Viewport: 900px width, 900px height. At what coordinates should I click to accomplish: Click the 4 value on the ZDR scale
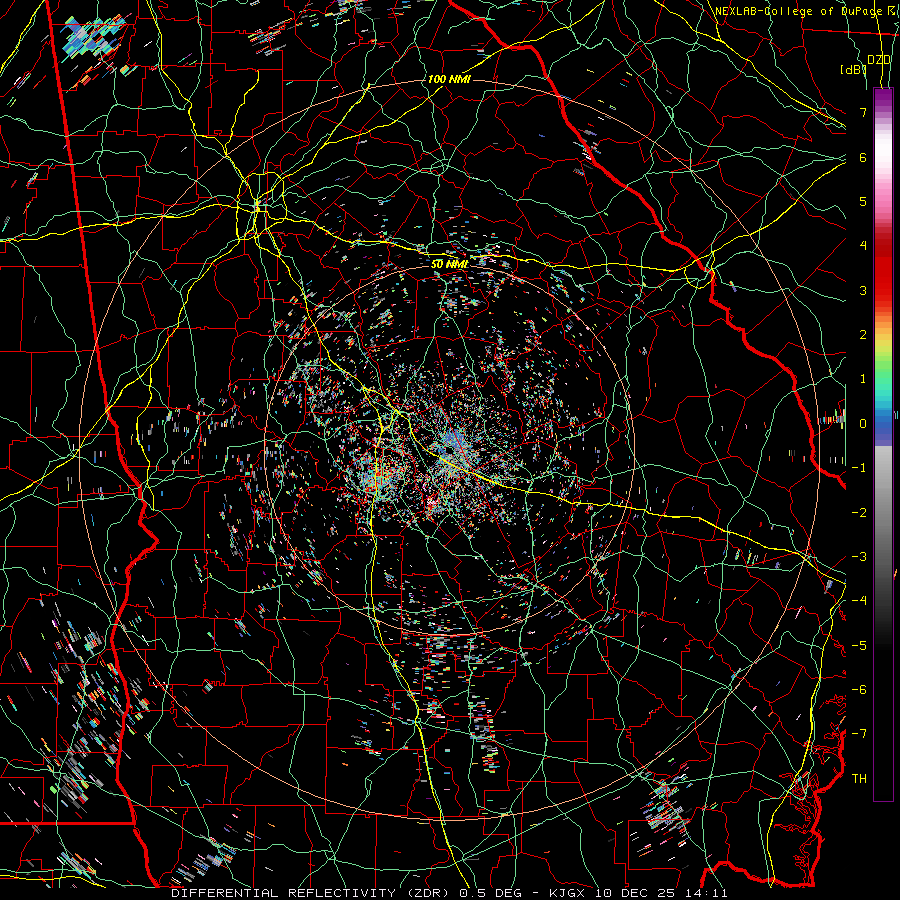[x=863, y=246]
